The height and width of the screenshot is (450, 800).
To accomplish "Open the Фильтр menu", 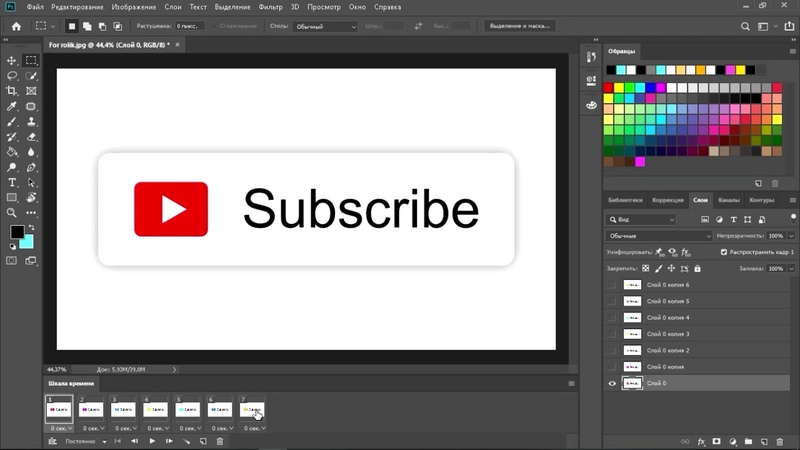I will 270,7.
